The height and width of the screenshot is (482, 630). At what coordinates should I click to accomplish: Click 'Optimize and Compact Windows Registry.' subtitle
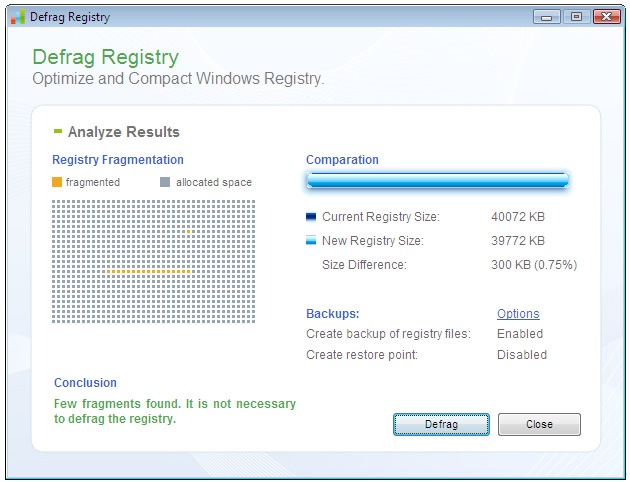[178, 78]
